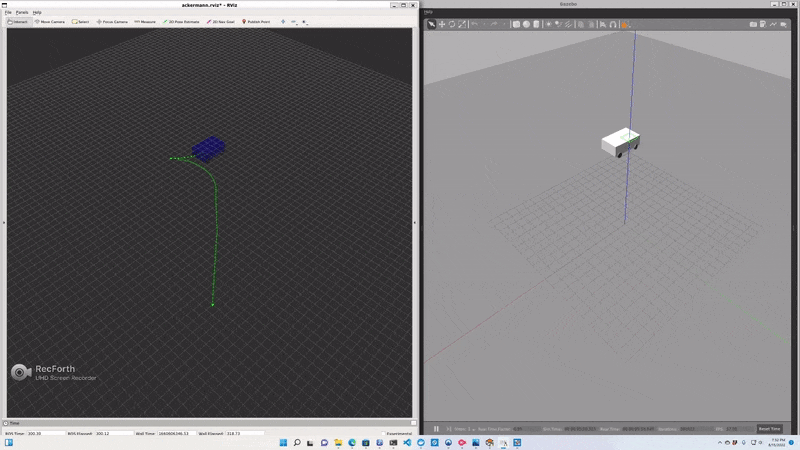The width and height of the screenshot is (800, 450).
Task: Click the ROS Elapsed value field
Action: click(x=114, y=433)
